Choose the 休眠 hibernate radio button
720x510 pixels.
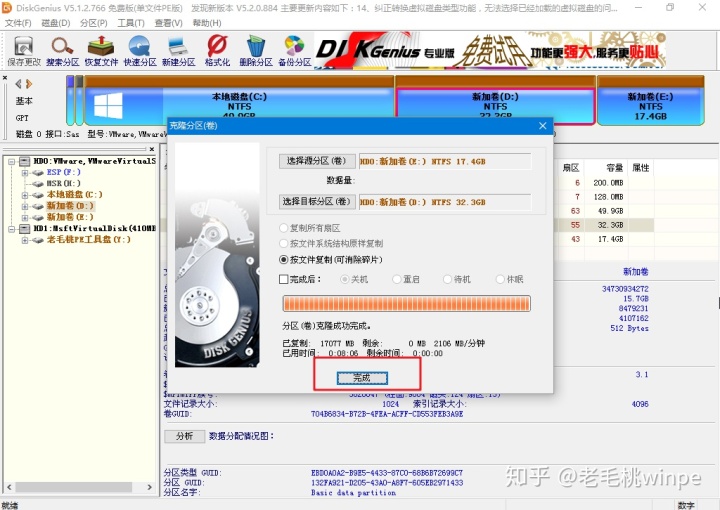tap(500, 279)
